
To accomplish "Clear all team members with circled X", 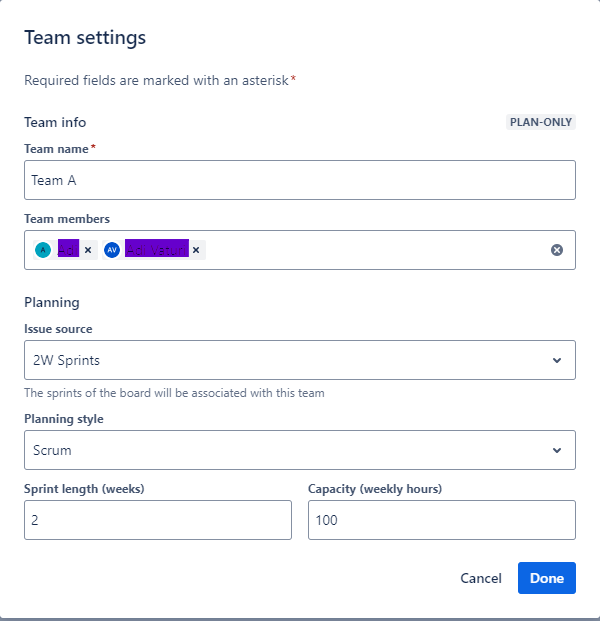I will [x=557, y=250].
